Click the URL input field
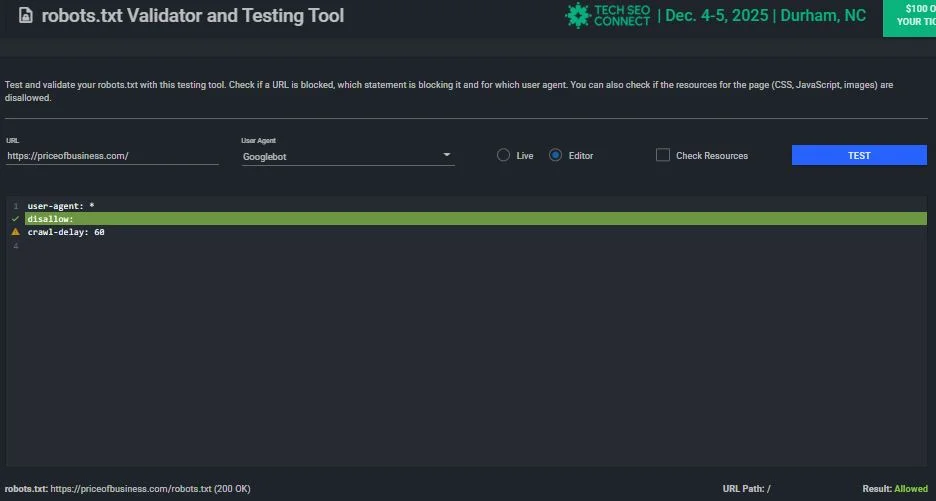This screenshot has height=501, width=936. click(x=112, y=156)
